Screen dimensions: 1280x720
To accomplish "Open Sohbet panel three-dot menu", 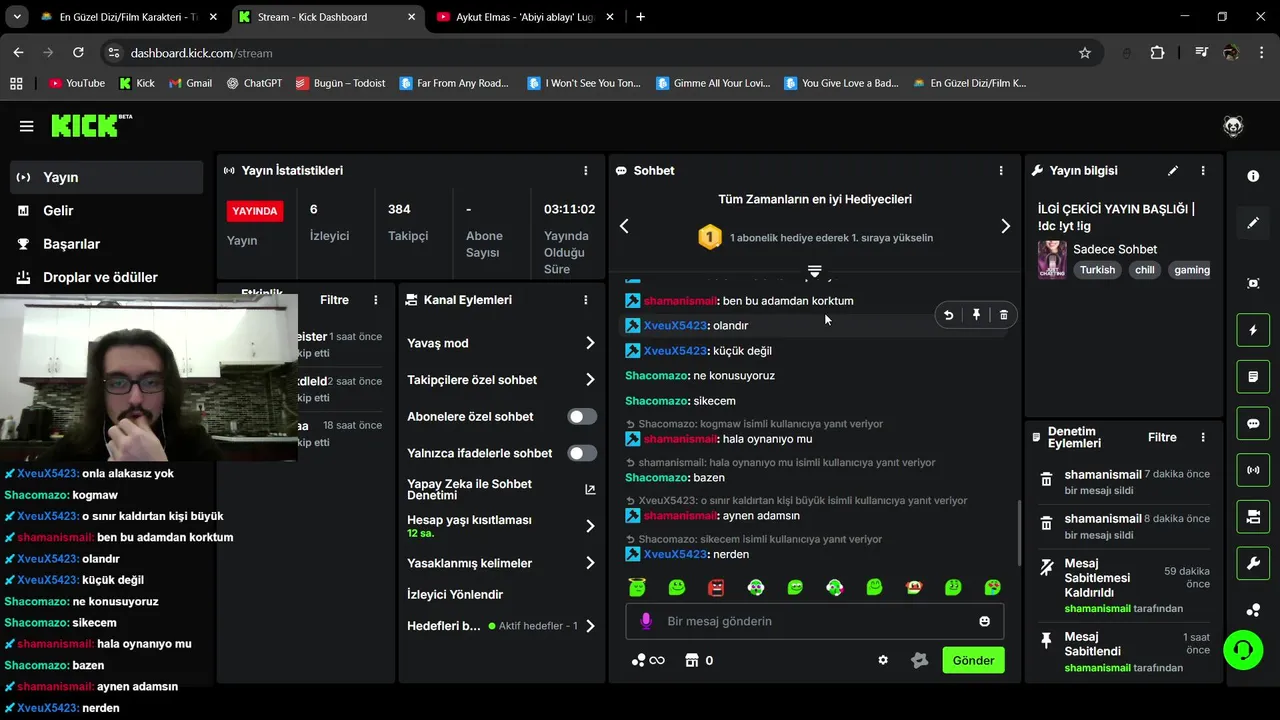I will pyautogui.click(x=1001, y=171).
